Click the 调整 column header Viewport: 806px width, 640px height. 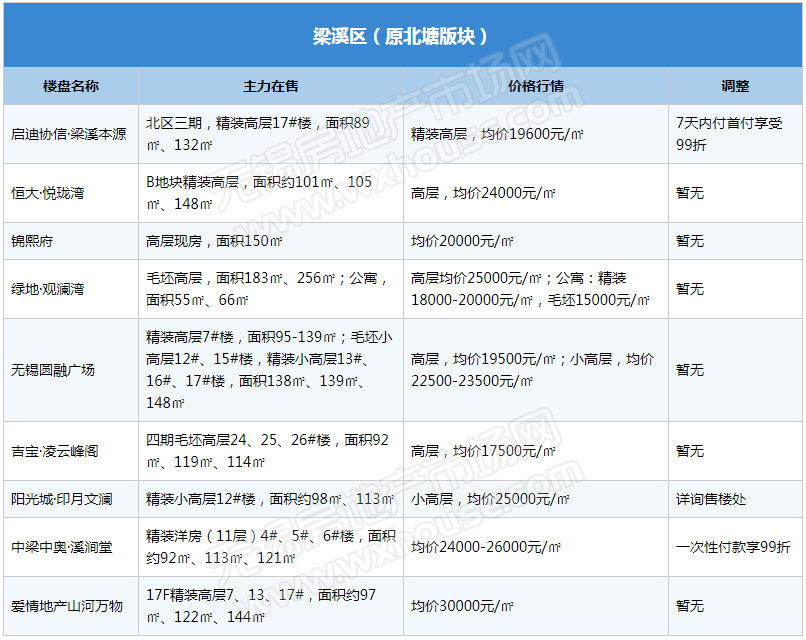[735, 86]
